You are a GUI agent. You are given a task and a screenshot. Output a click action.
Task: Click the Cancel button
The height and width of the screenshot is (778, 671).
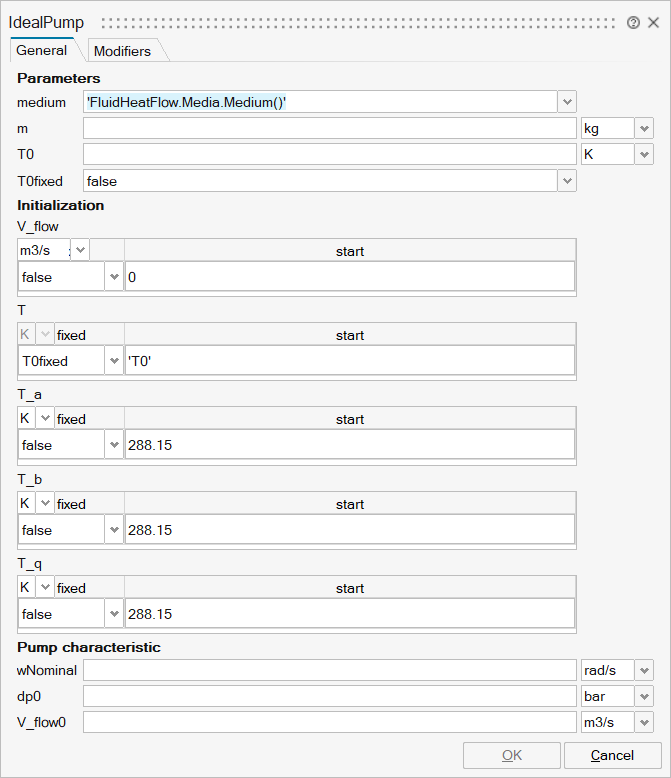click(612, 755)
